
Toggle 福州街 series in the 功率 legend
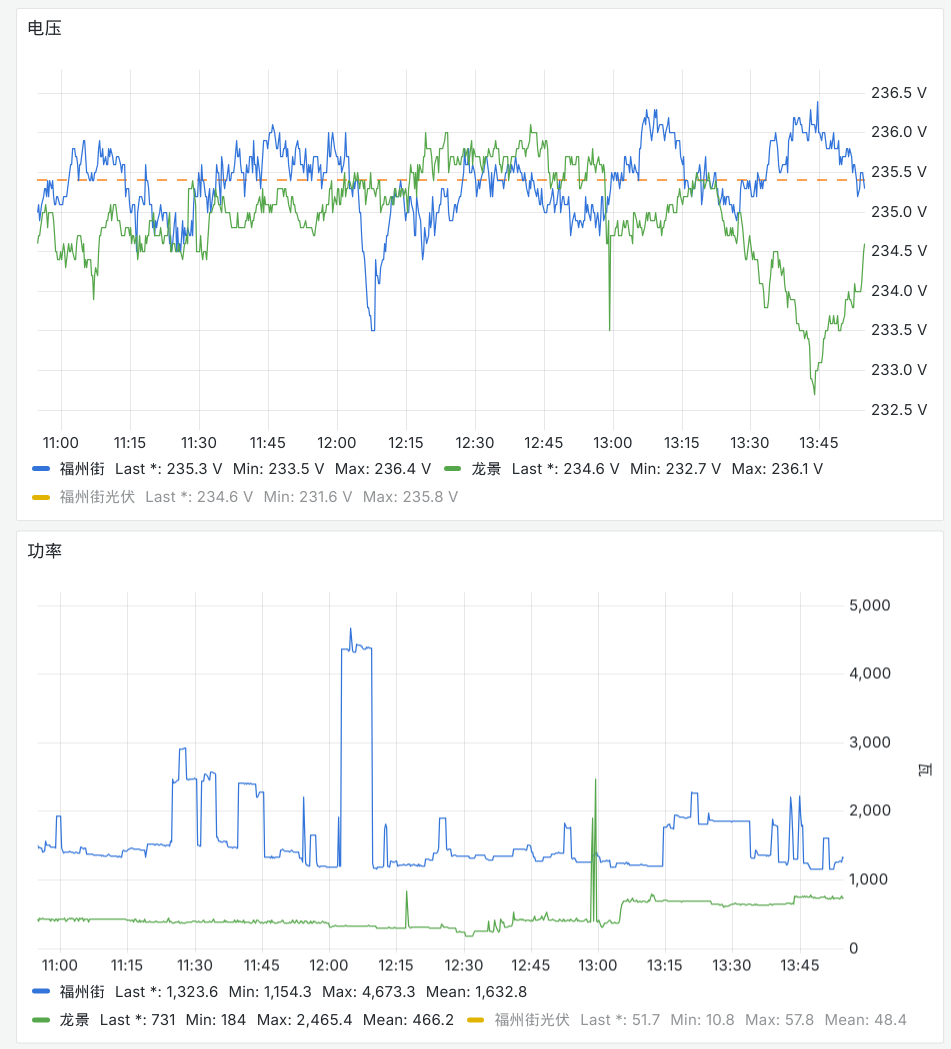pyautogui.click(x=81, y=992)
